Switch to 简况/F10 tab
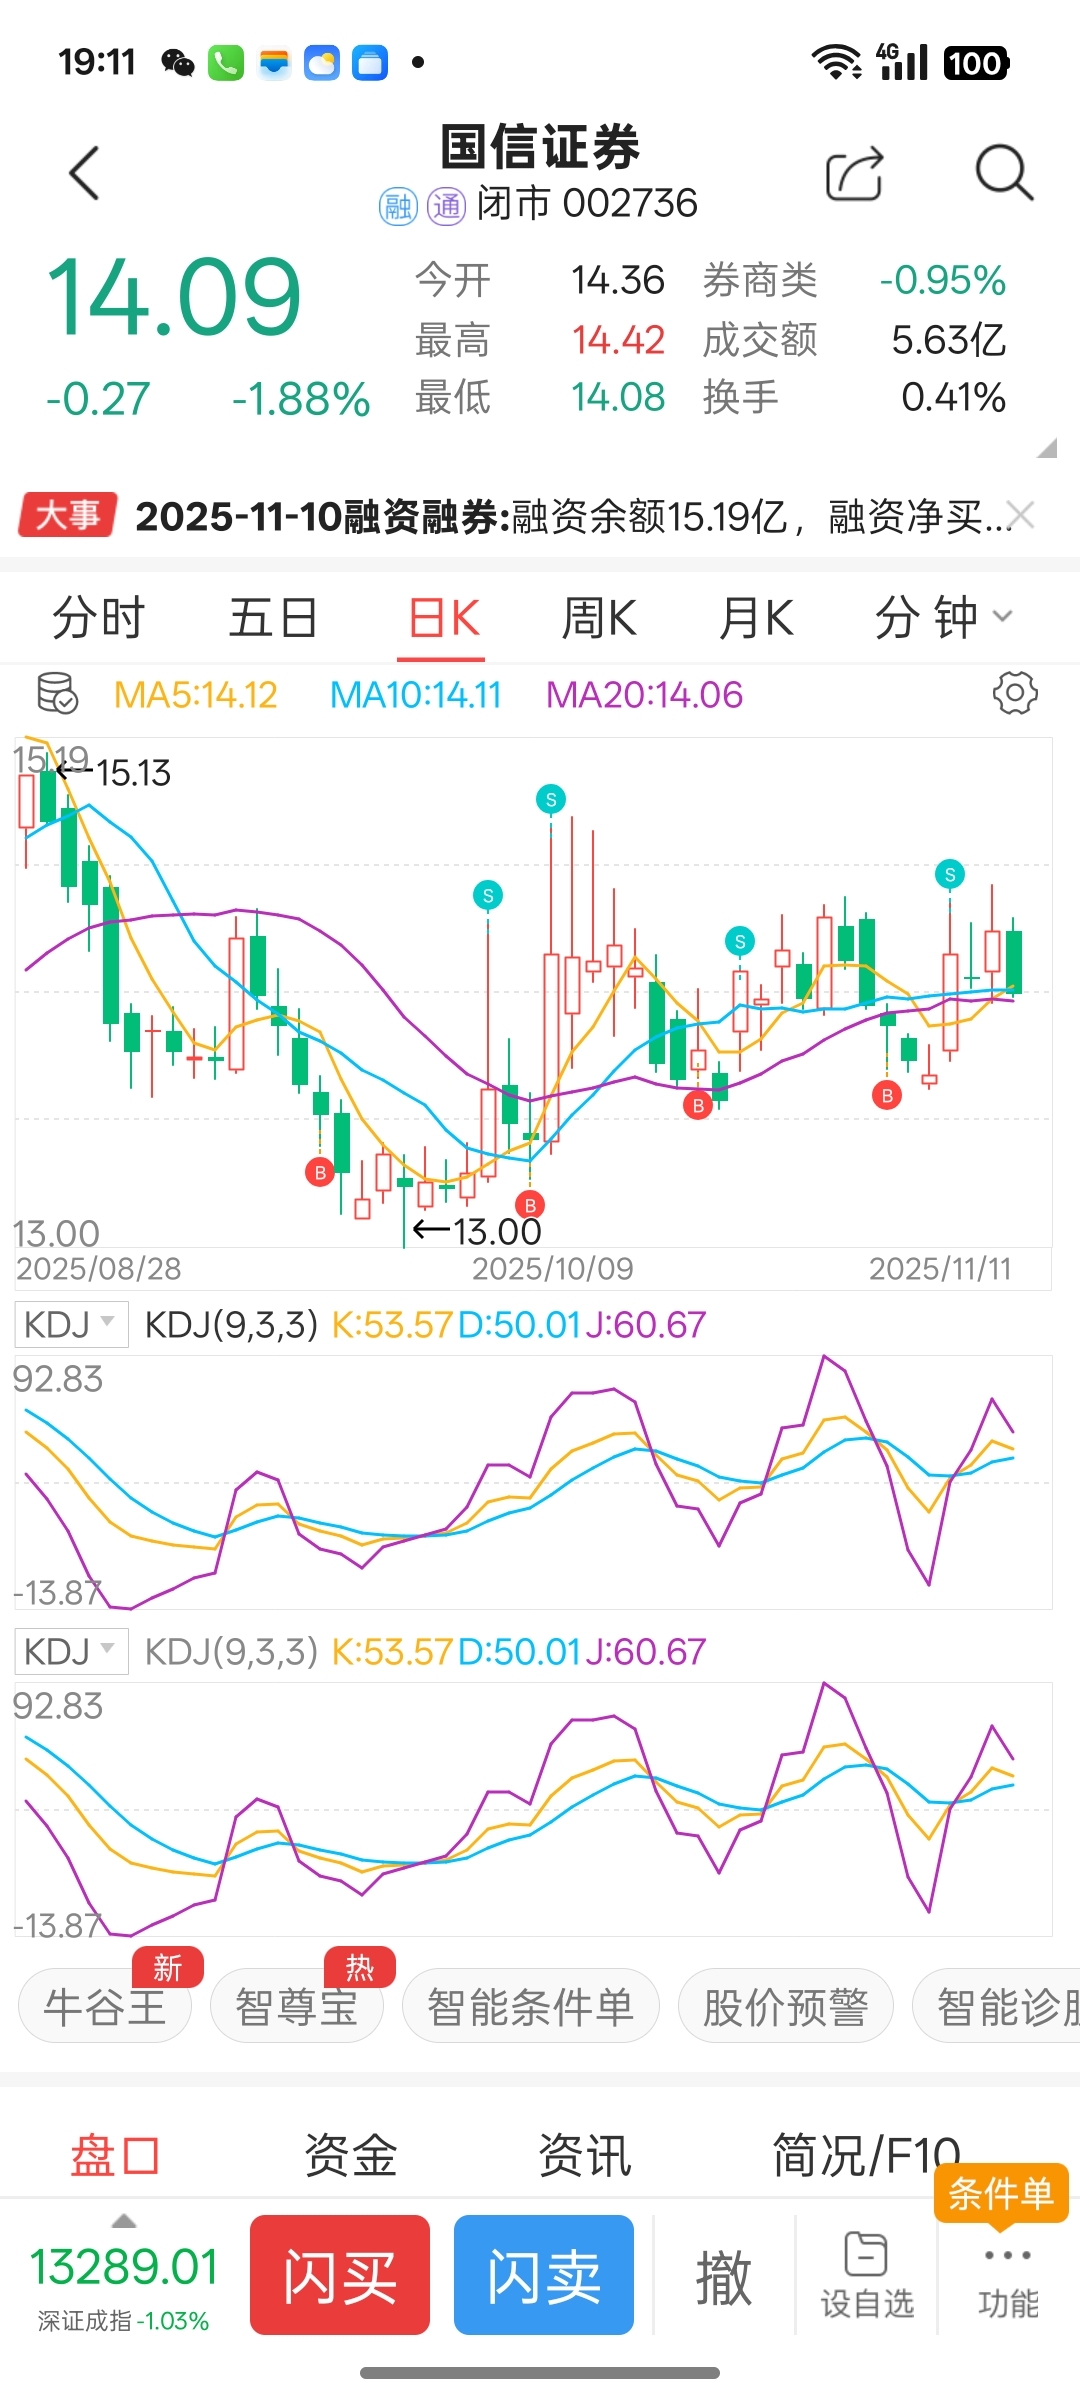 tap(866, 2155)
